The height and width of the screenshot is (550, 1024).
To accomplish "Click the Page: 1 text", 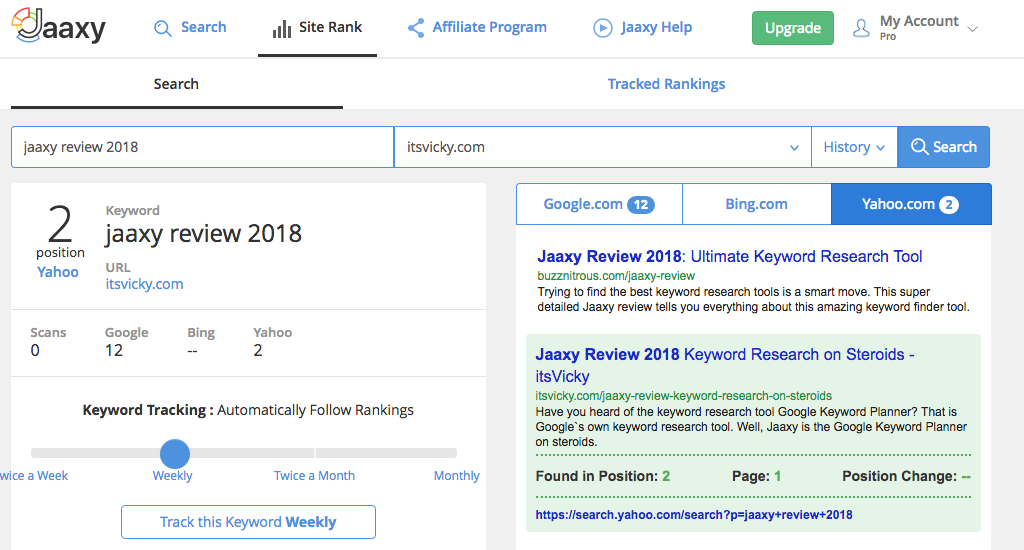I will [756, 476].
